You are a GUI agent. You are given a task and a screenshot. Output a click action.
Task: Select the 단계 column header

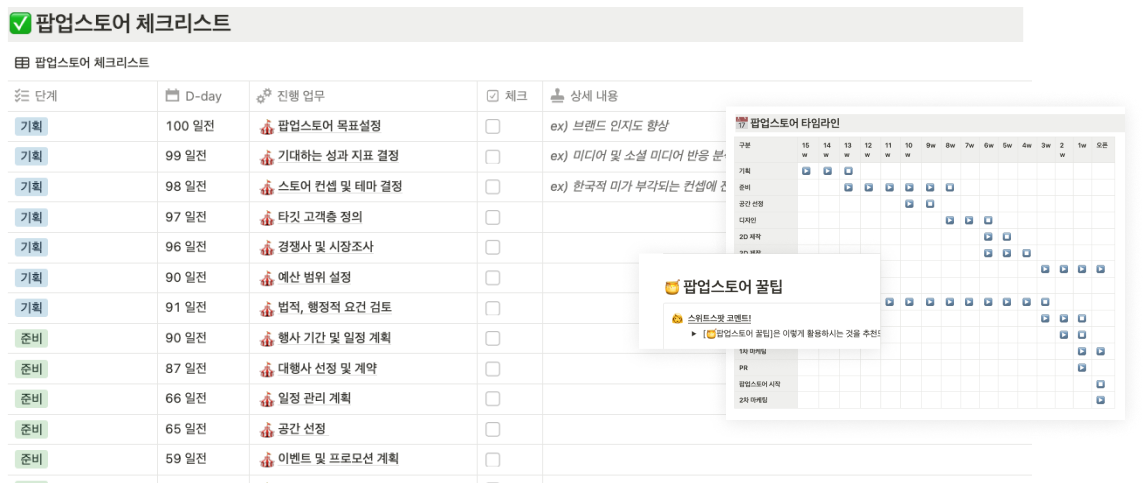83,96
